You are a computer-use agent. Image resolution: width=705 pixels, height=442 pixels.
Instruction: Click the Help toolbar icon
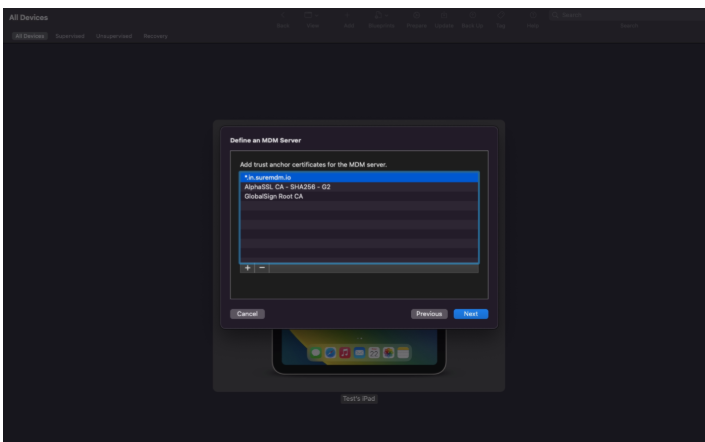[533, 16]
